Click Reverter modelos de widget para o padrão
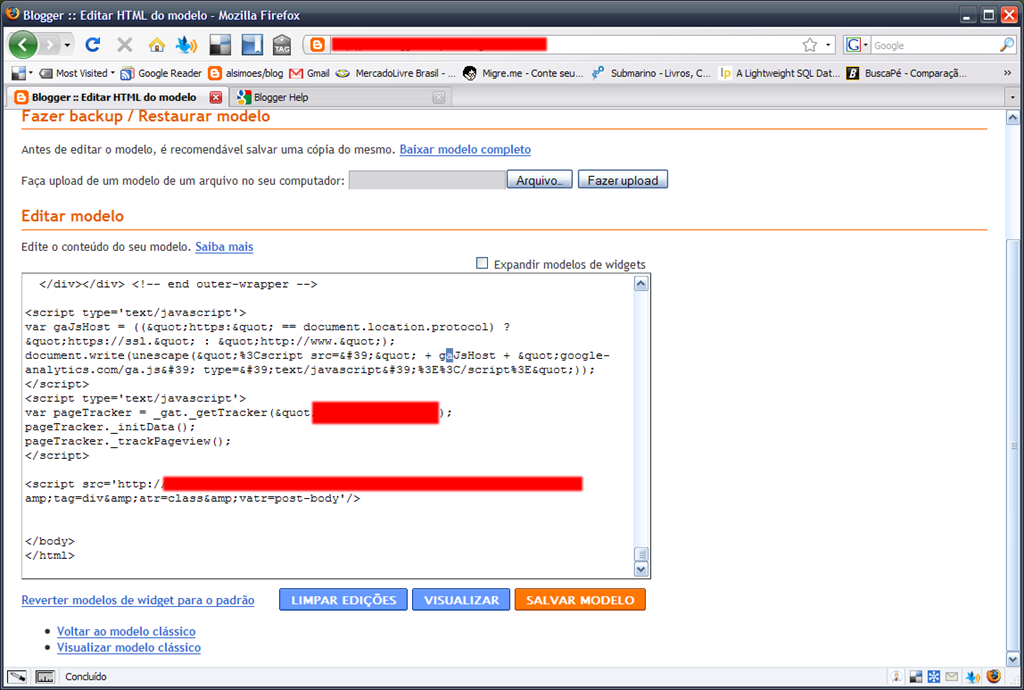The image size is (1024, 690). point(138,601)
